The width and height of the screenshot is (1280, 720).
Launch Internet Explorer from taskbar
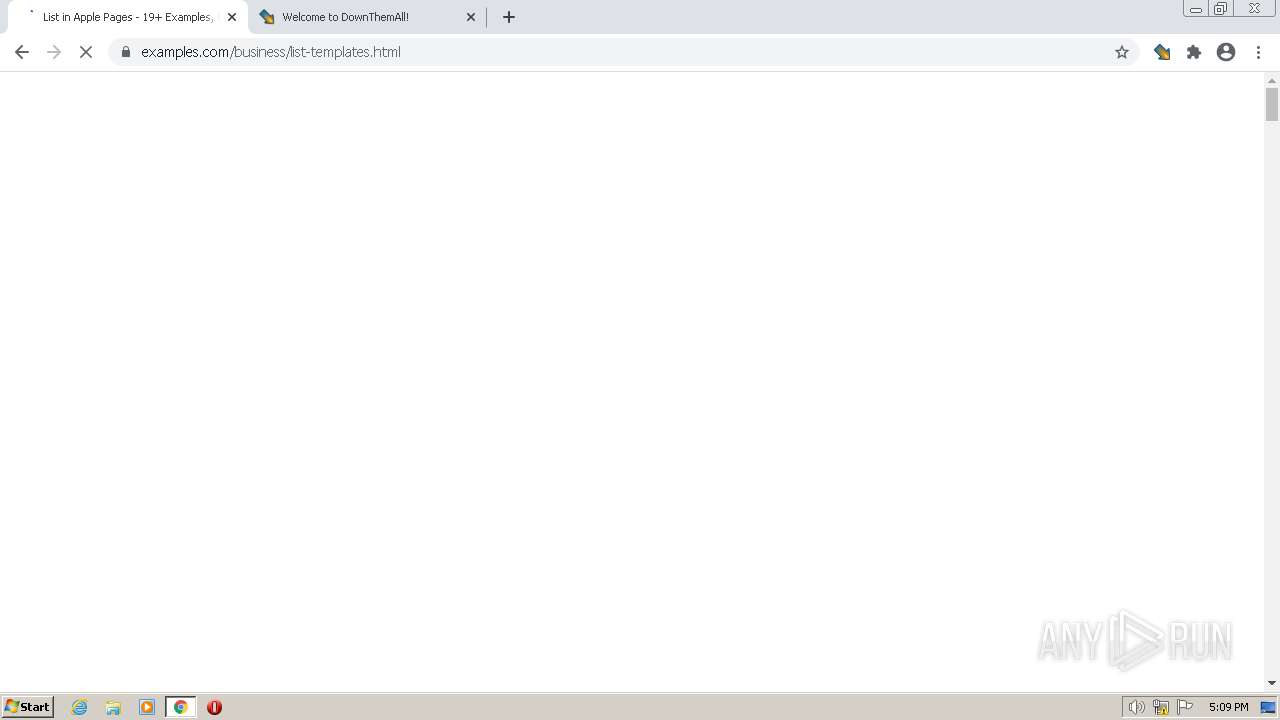tap(80, 707)
